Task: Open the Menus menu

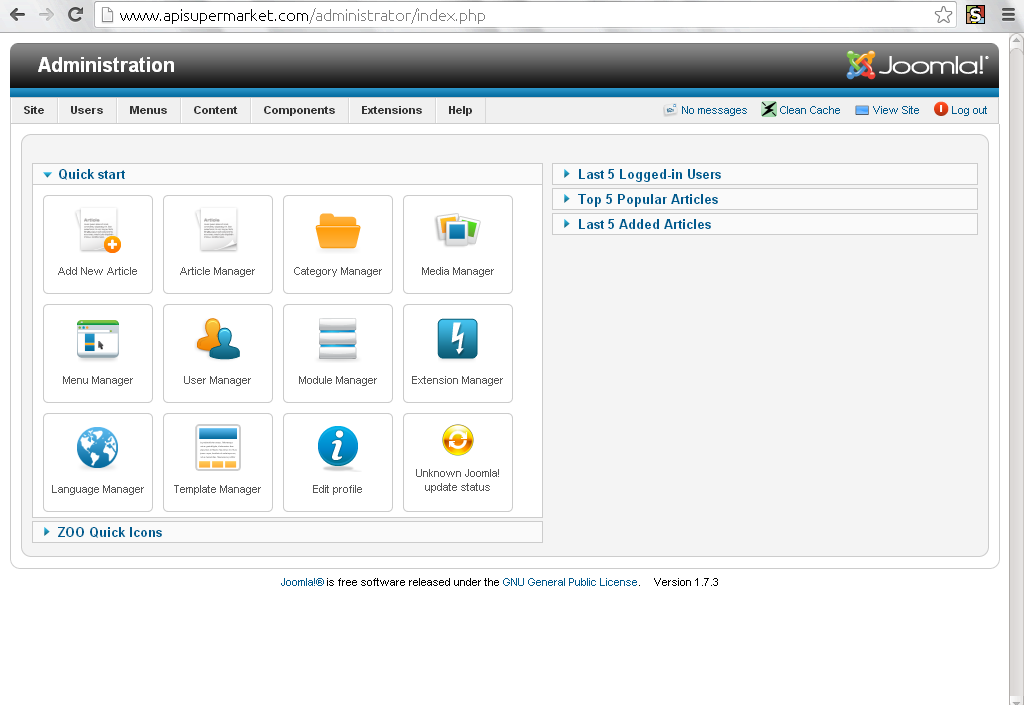Action: click(x=148, y=110)
